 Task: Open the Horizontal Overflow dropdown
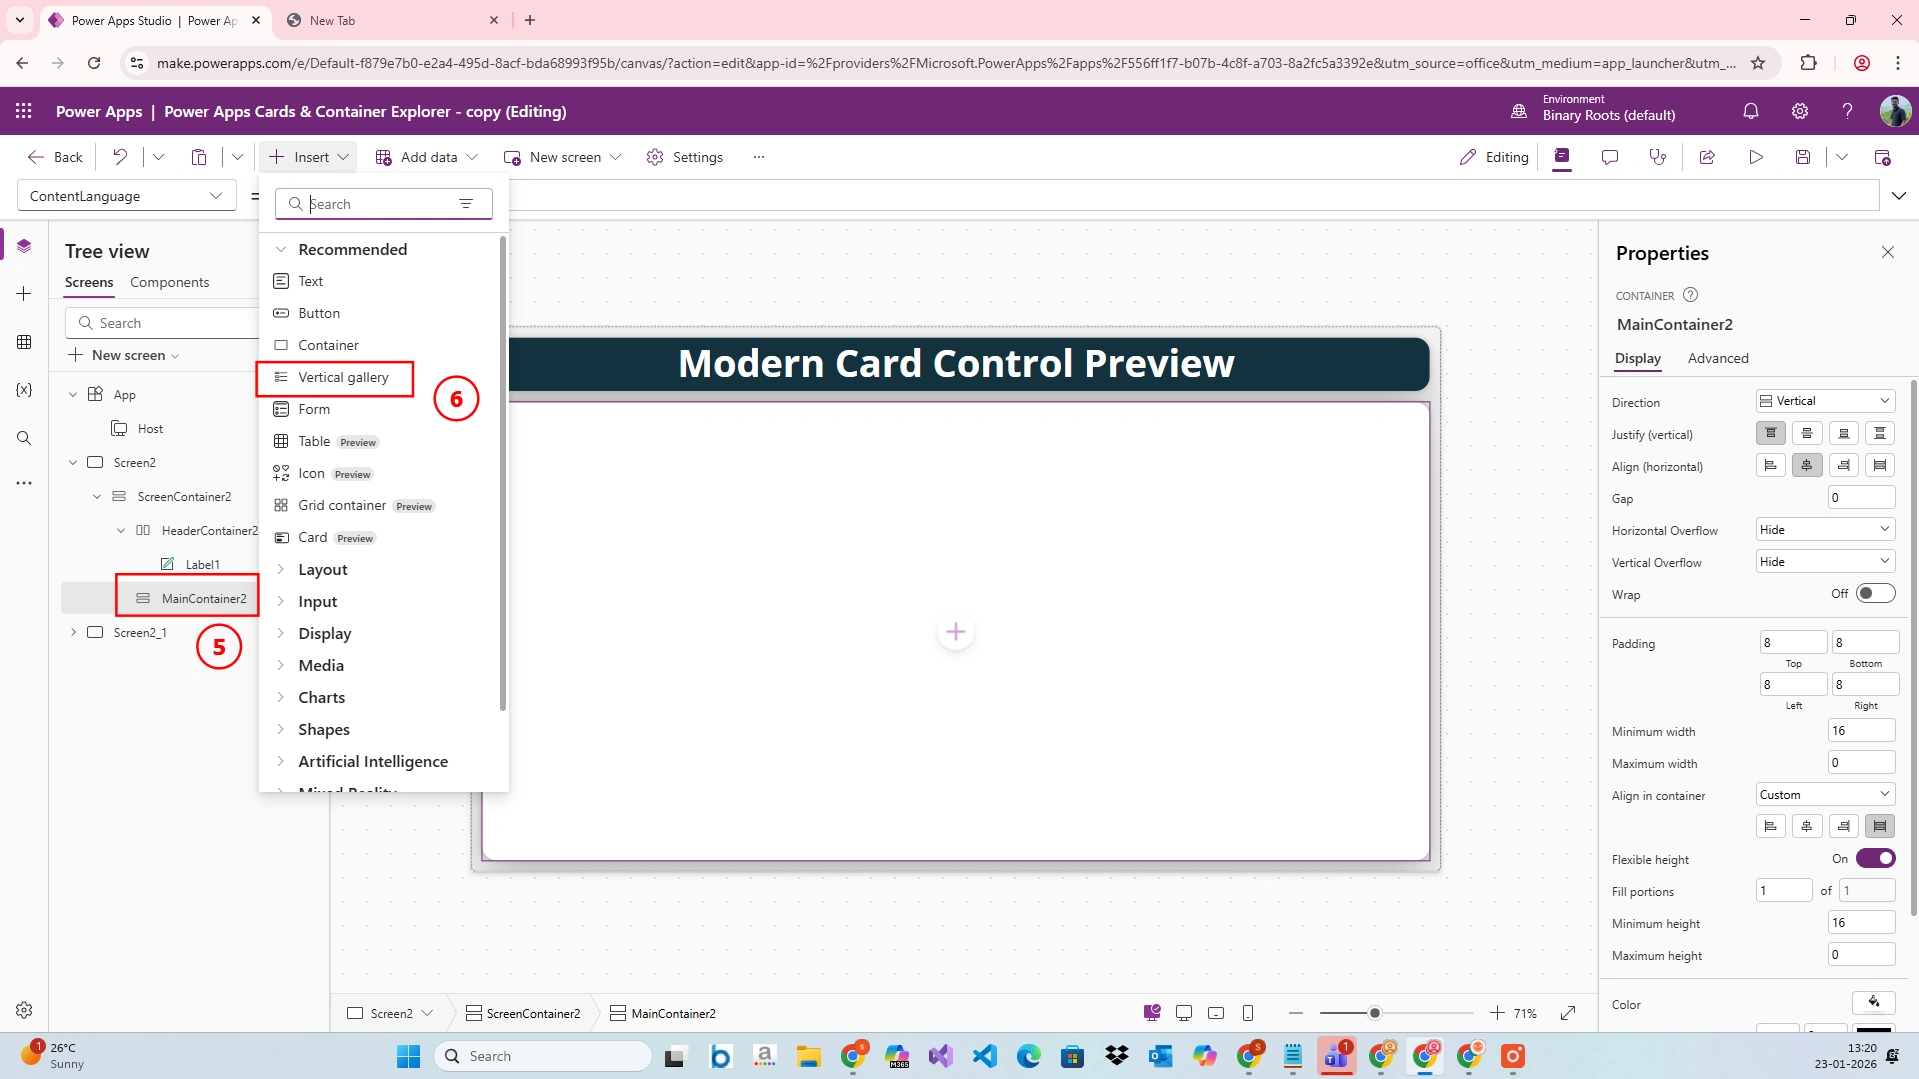pyautogui.click(x=1825, y=529)
